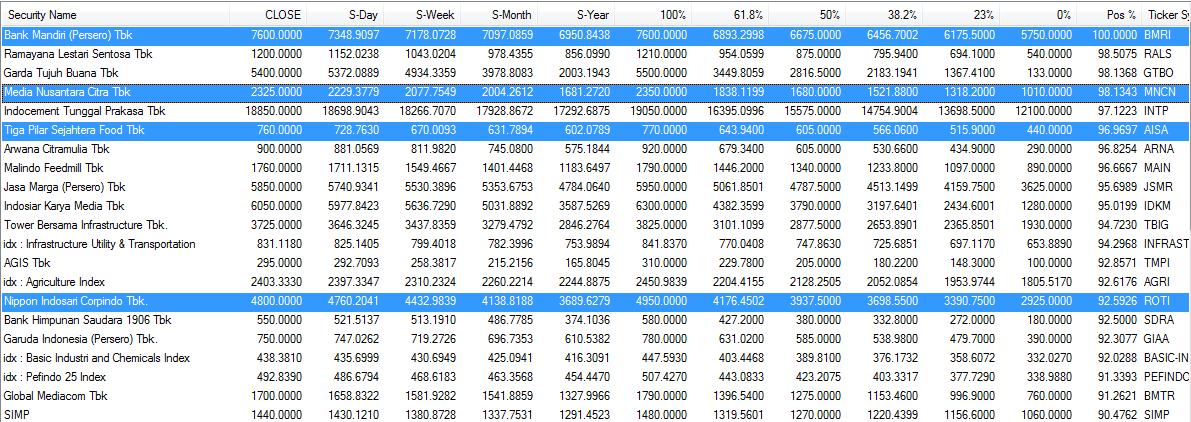Screen dimensions: 1191x422
Task: Click close value 831.1180
Action: (281, 244)
